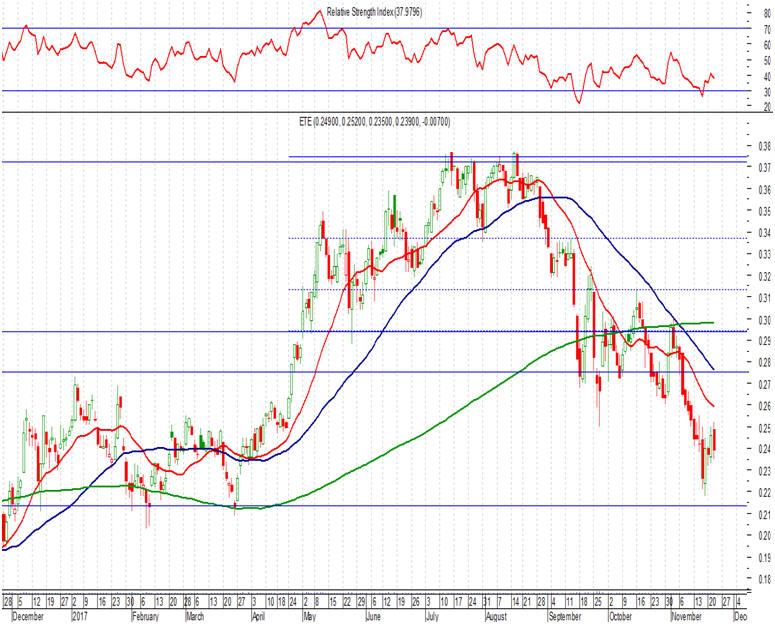Select the February month label
The image size is (775, 624).
point(145,617)
